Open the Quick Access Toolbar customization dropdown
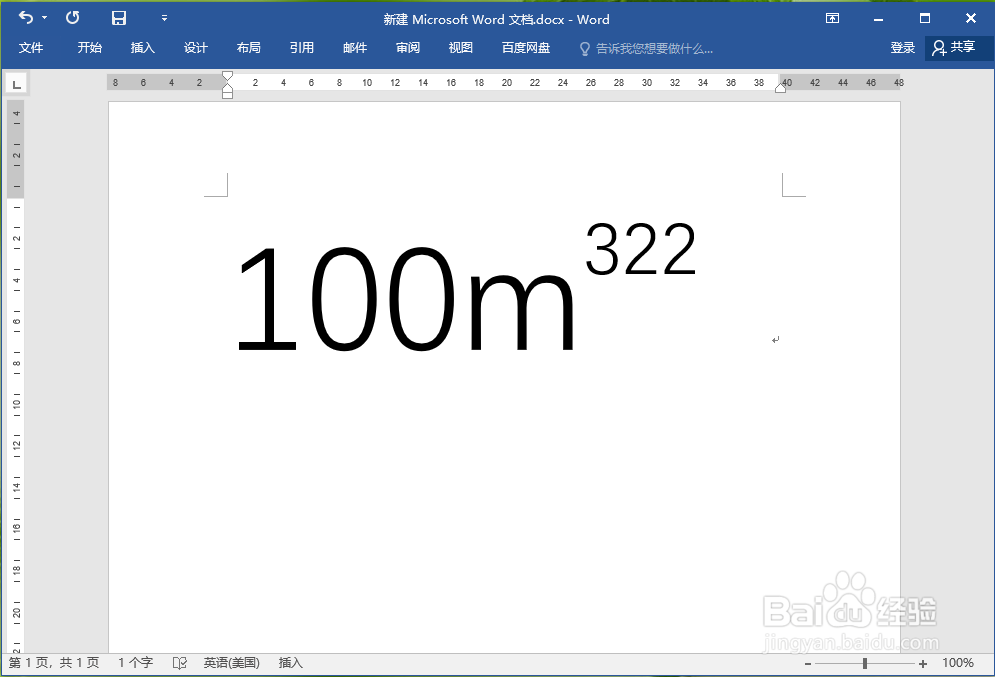Viewport: 995px width, 677px height. coord(163,18)
